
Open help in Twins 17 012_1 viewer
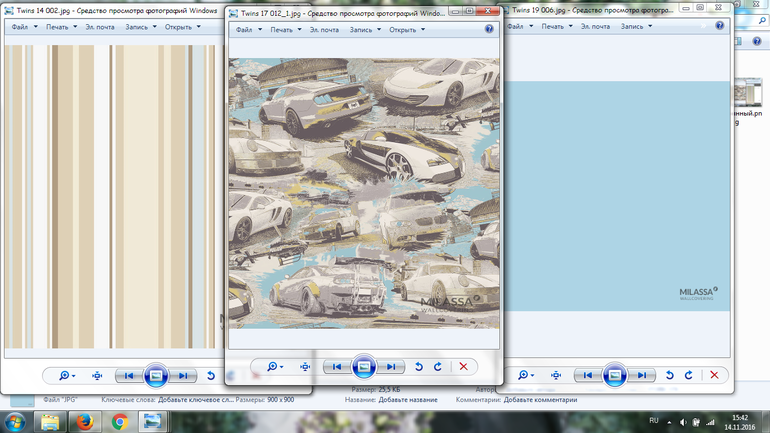click(489, 30)
